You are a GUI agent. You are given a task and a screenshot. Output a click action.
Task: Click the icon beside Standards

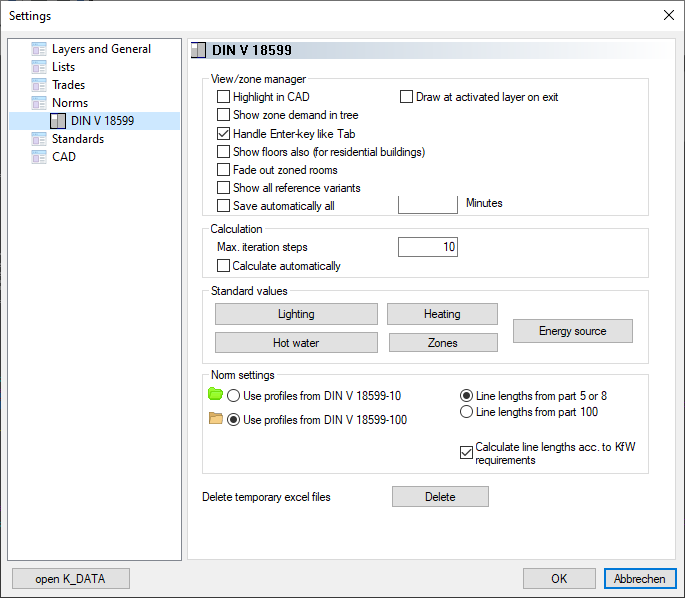pyautogui.click(x=39, y=139)
